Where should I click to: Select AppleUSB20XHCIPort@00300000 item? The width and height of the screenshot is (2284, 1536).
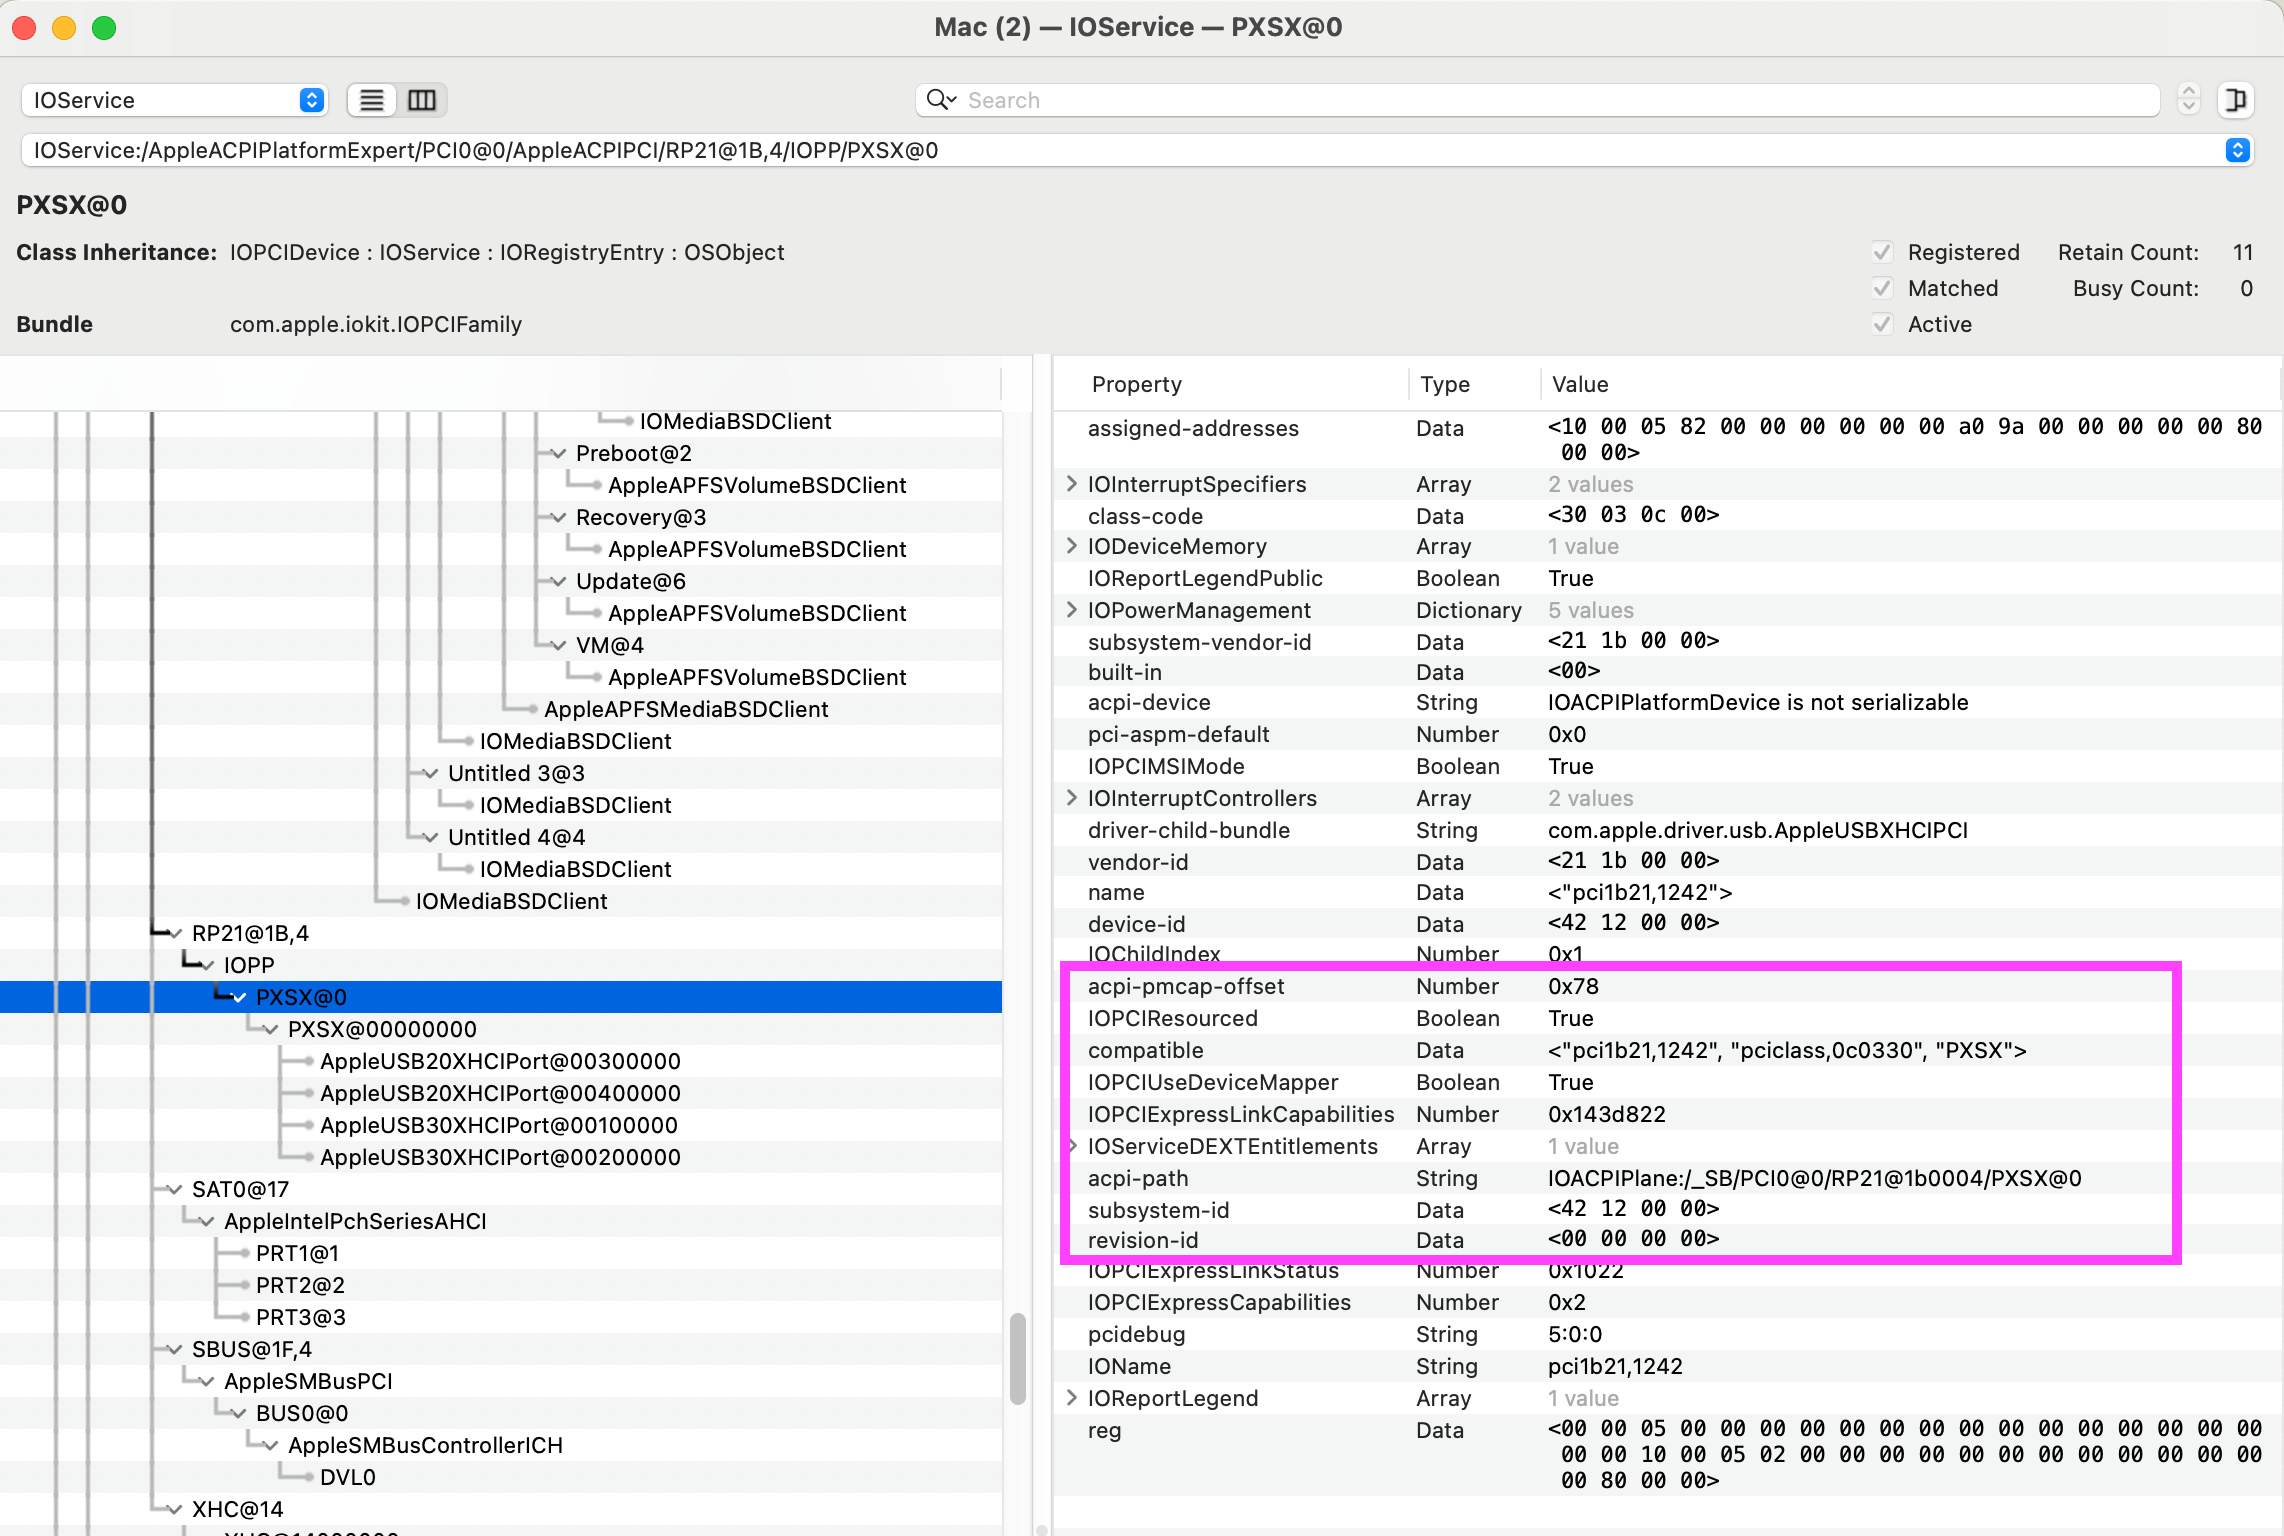pyautogui.click(x=500, y=1061)
